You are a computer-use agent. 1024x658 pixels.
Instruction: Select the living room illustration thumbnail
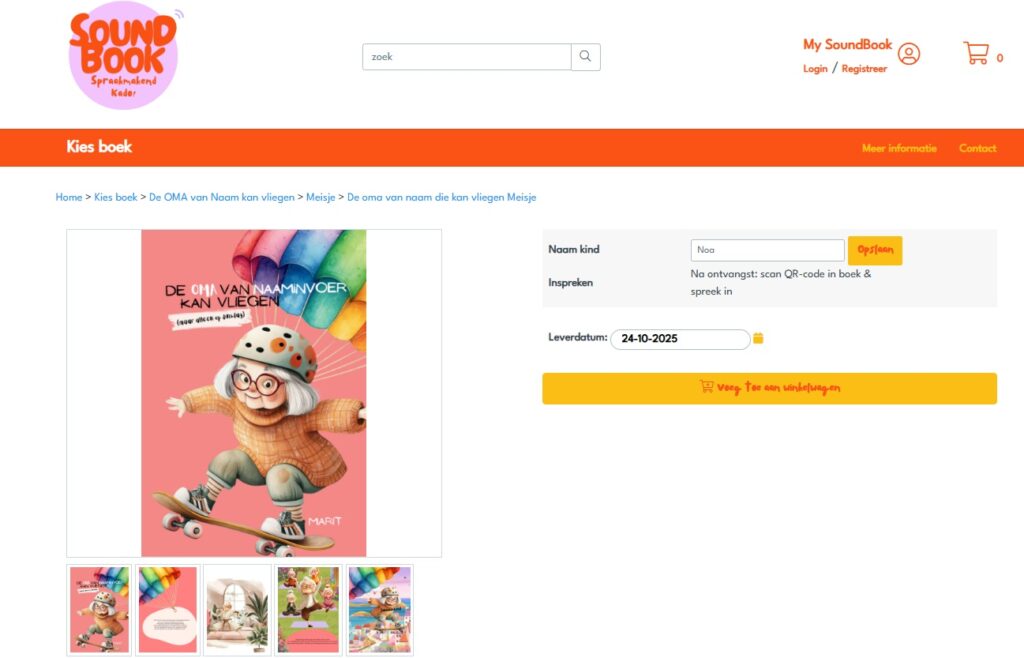tap(238, 610)
